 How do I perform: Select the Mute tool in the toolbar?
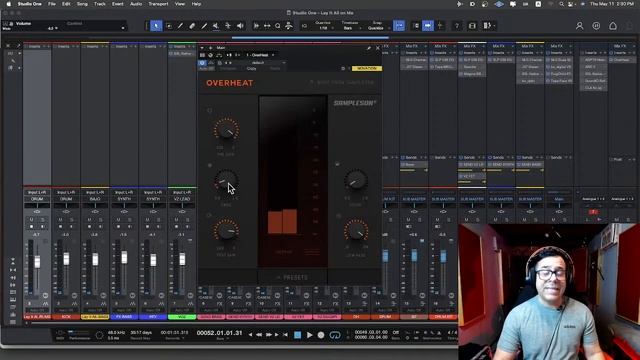coord(216,26)
